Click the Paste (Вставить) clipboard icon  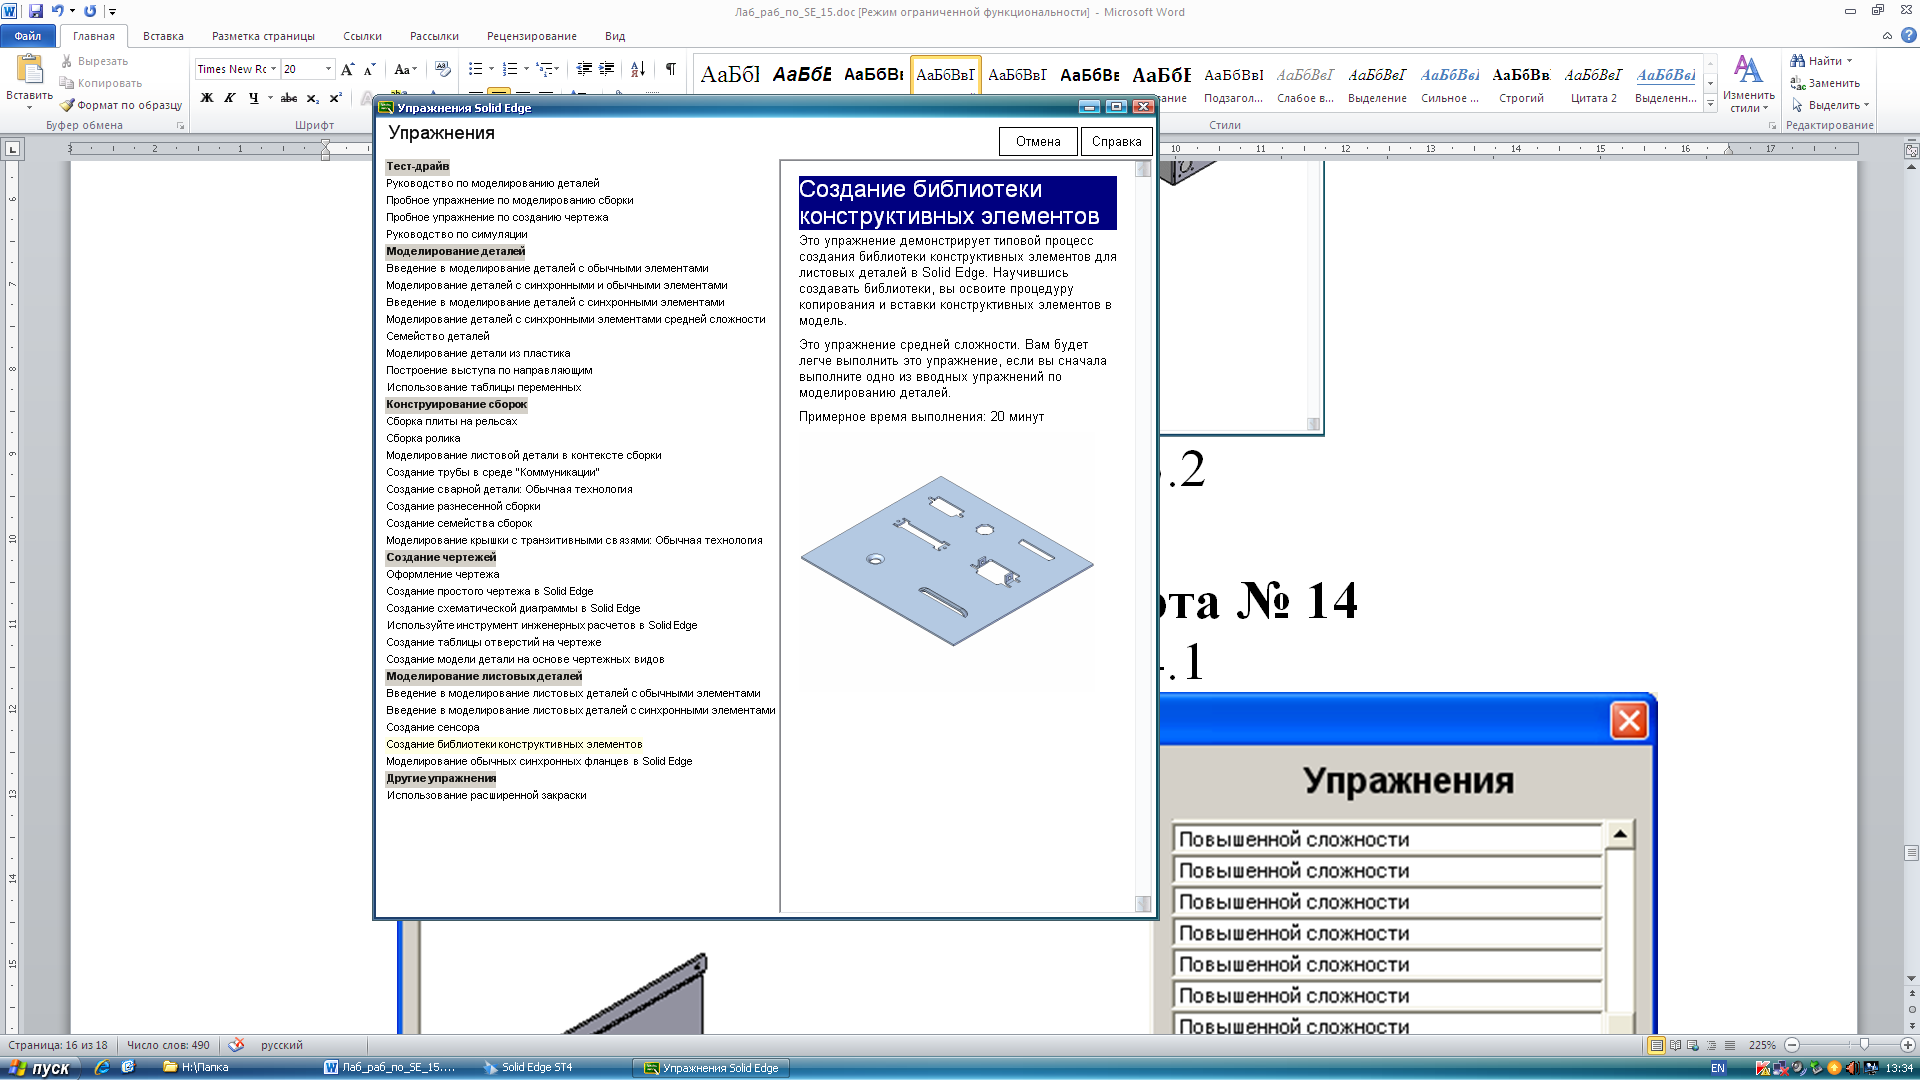pos(29,70)
